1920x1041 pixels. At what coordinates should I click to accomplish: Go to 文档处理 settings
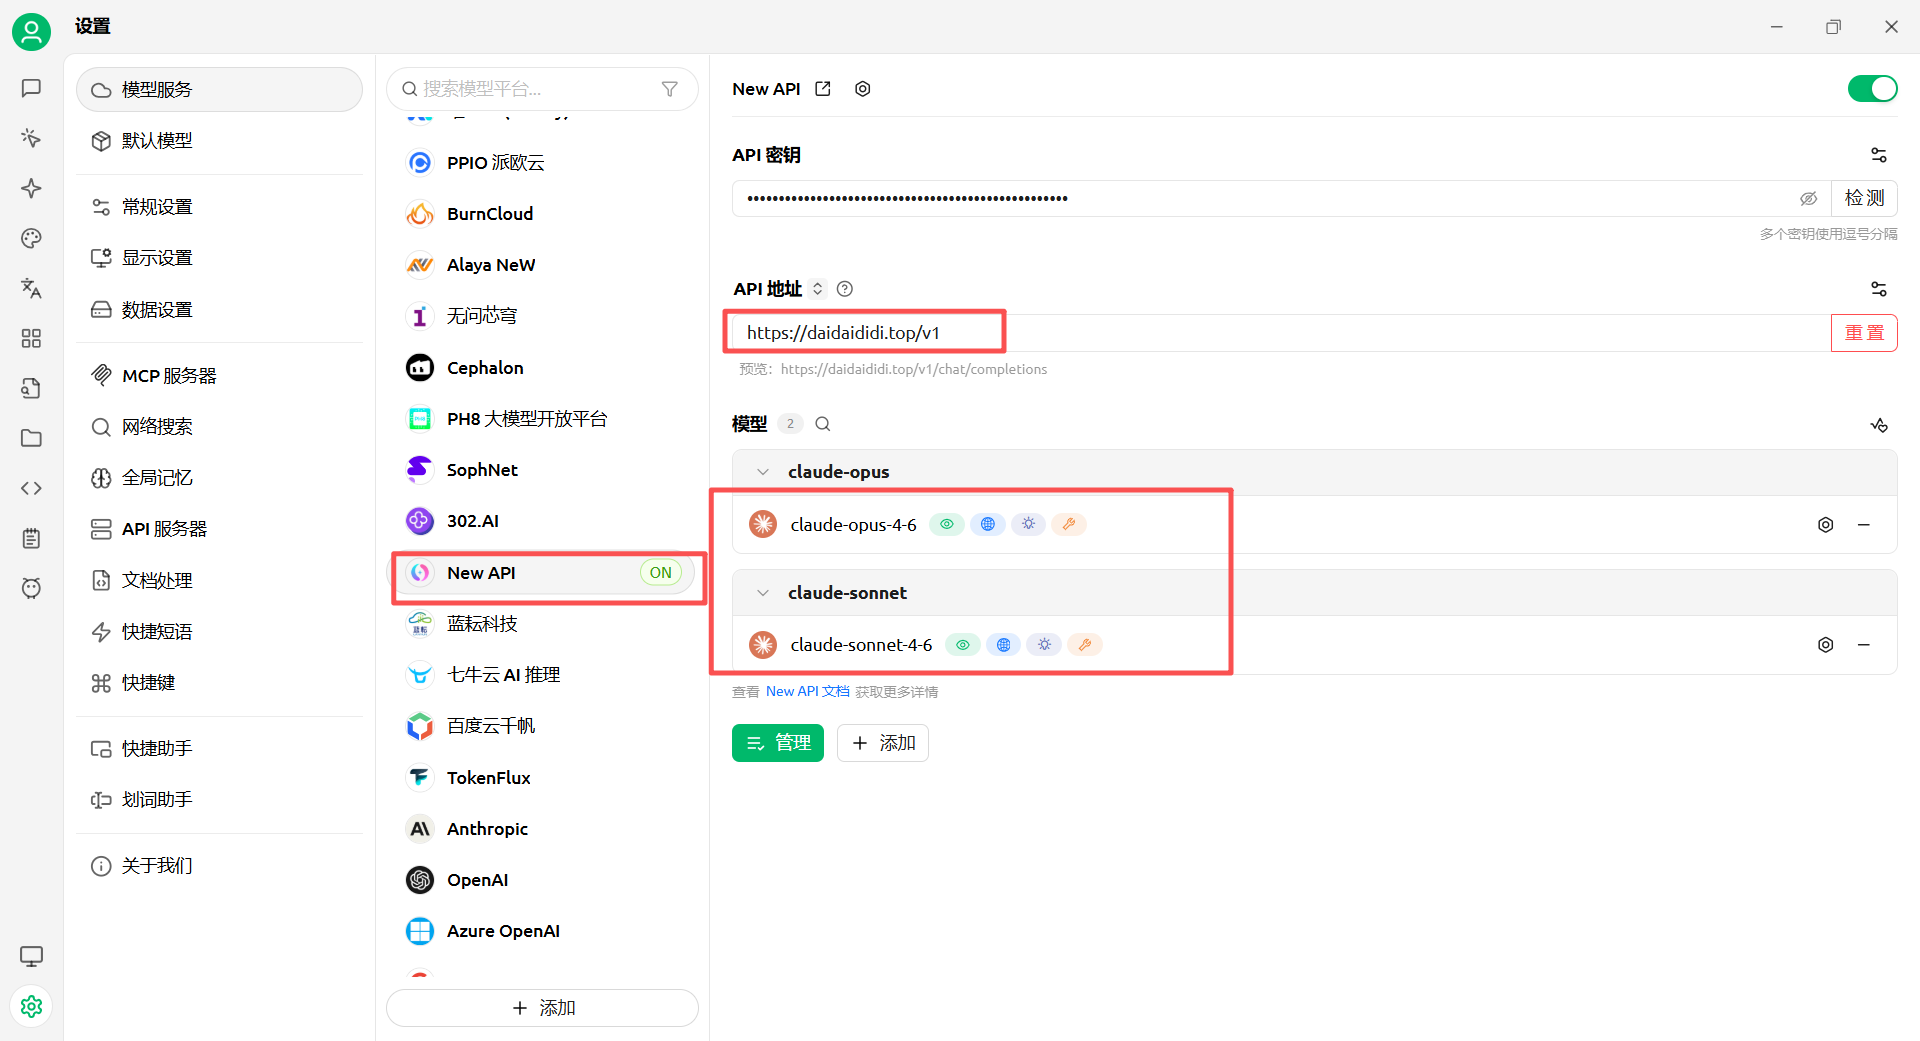click(x=219, y=581)
